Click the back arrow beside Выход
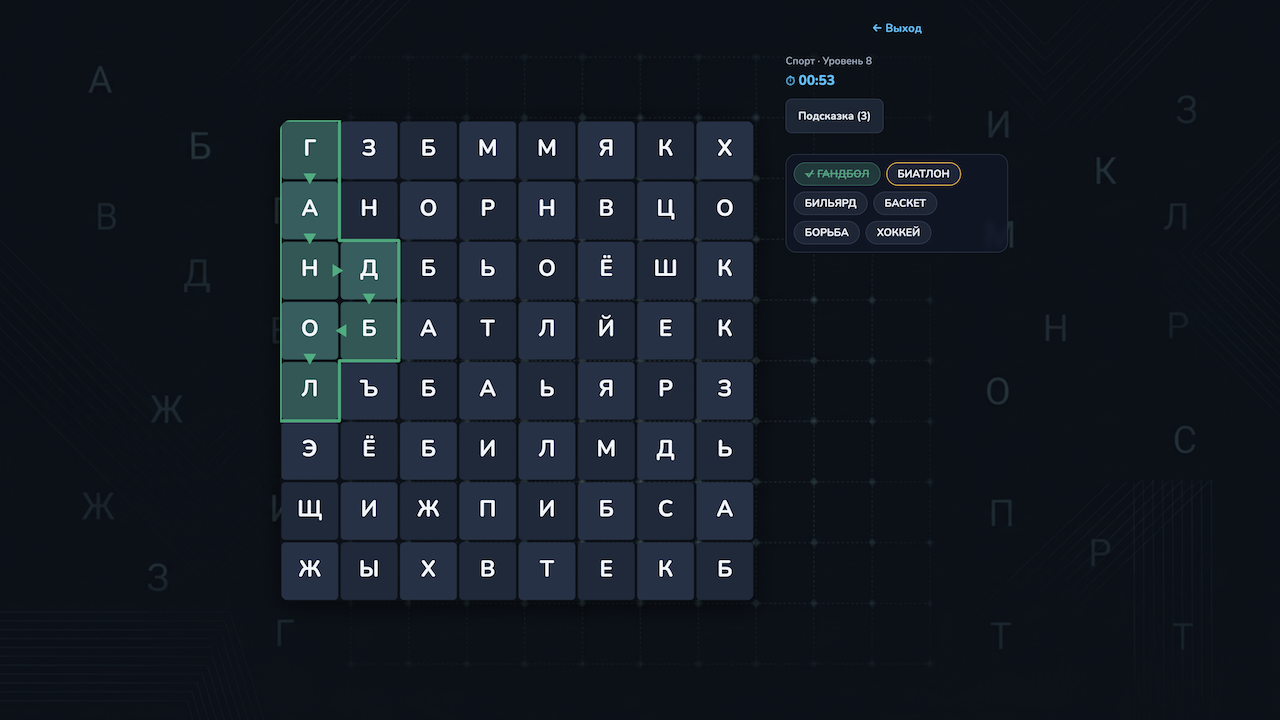1280x720 pixels. 875,28
